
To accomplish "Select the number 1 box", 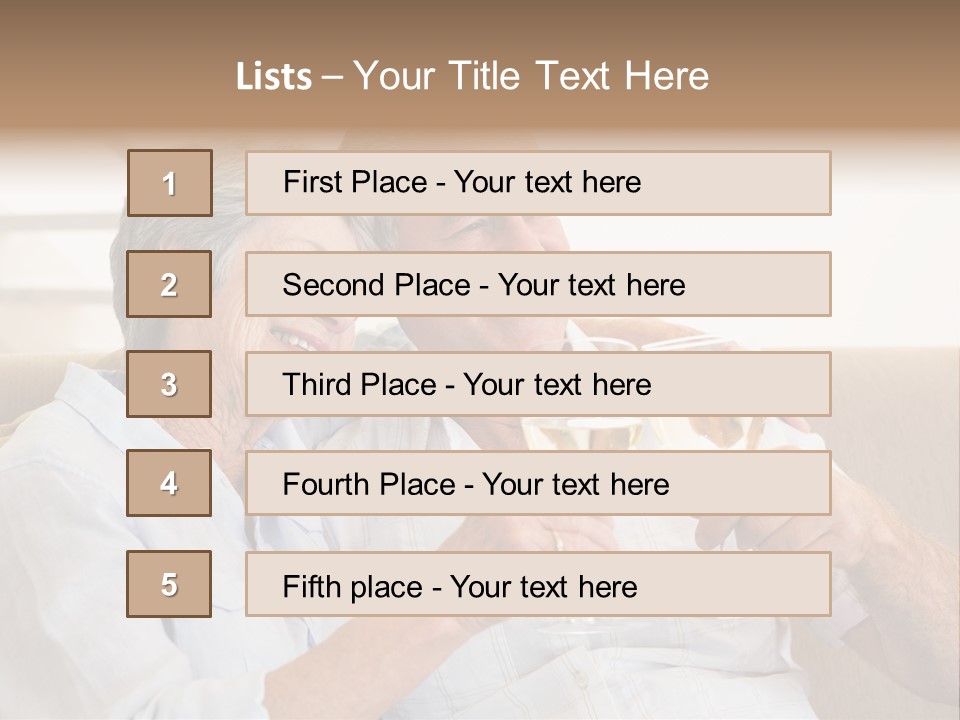I will click(170, 183).
